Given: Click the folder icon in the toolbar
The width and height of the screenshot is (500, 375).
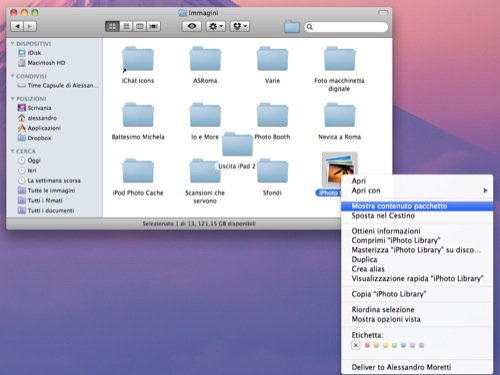Looking at the screenshot, I should tap(292, 27).
